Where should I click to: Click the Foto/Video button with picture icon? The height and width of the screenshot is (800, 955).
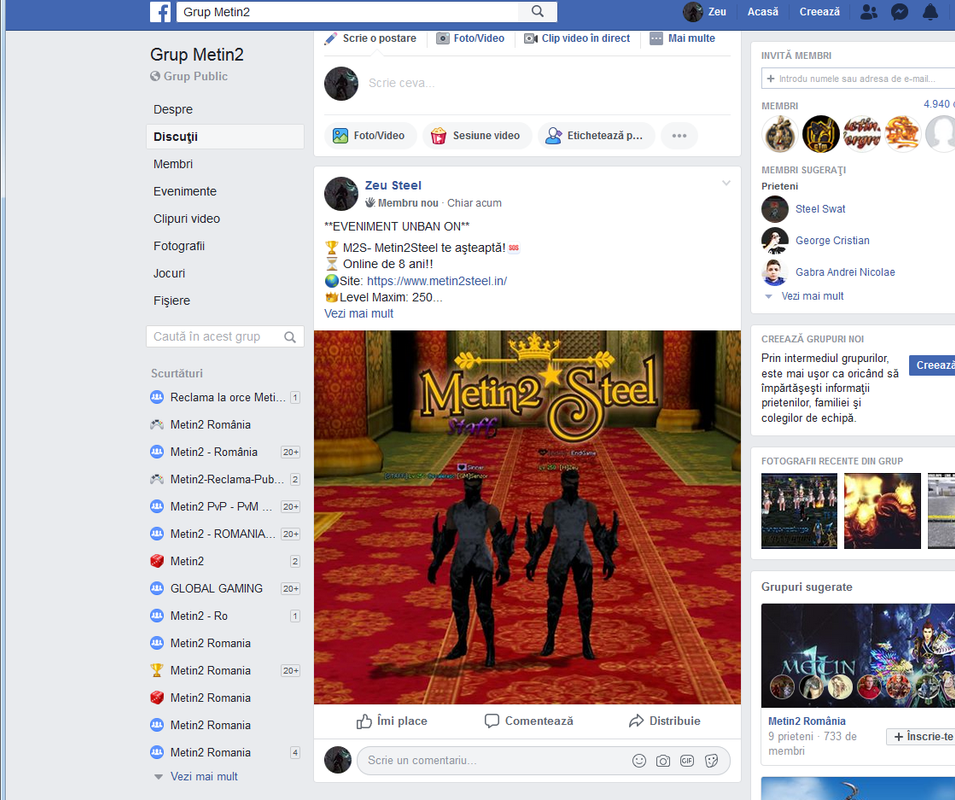pyautogui.click(x=370, y=136)
